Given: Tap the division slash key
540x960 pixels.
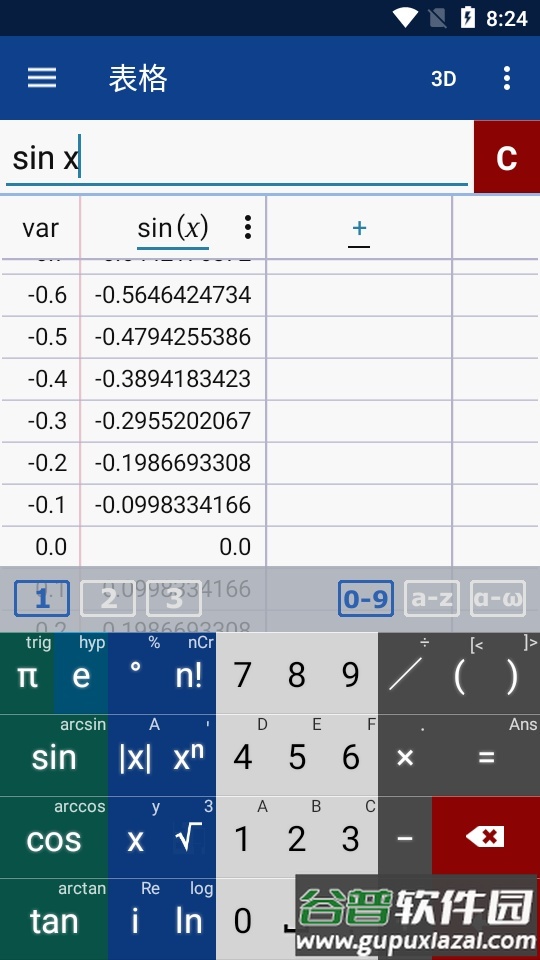Looking at the screenshot, I should tap(405, 673).
